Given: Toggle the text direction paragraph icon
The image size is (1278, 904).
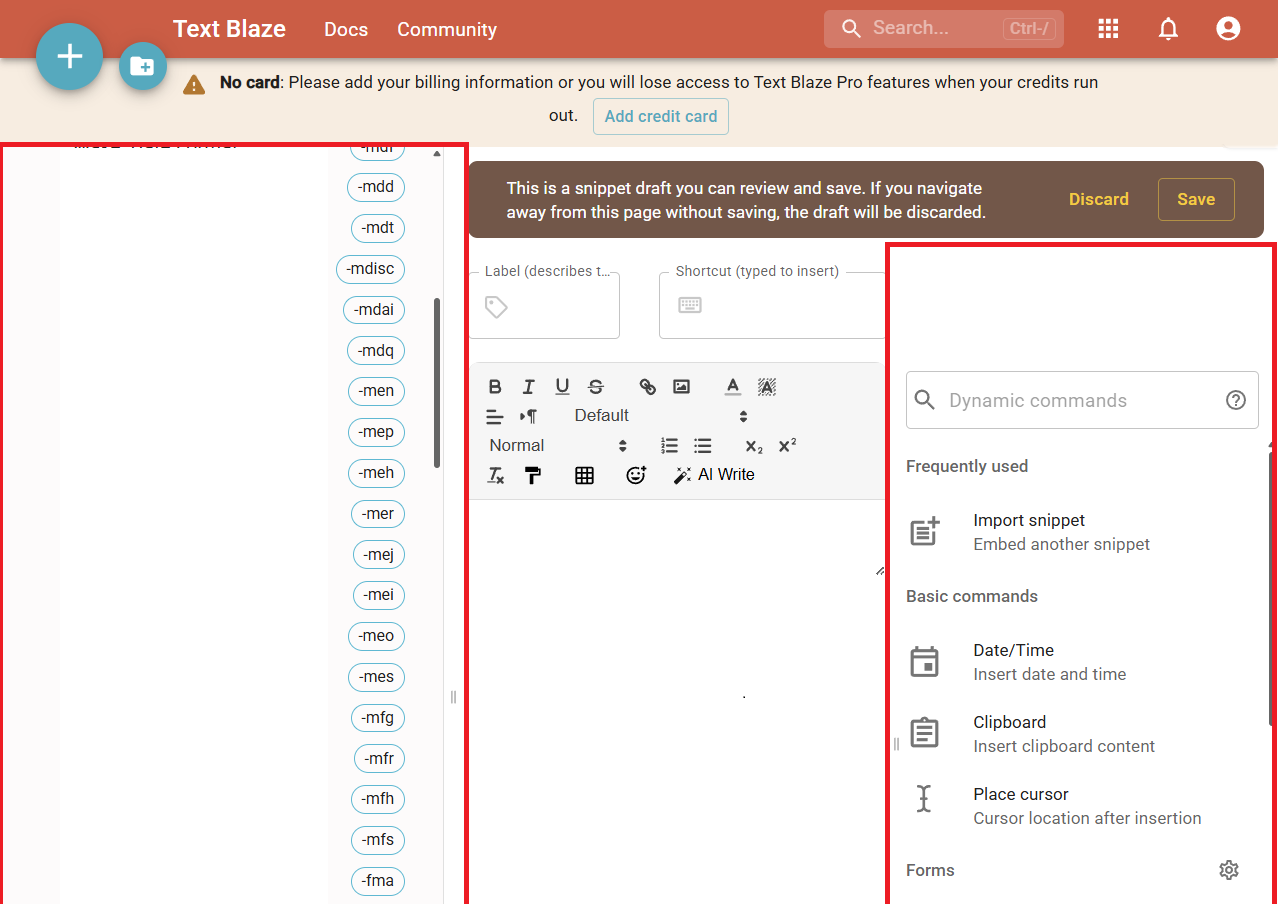Looking at the screenshot, I should 528,416.
